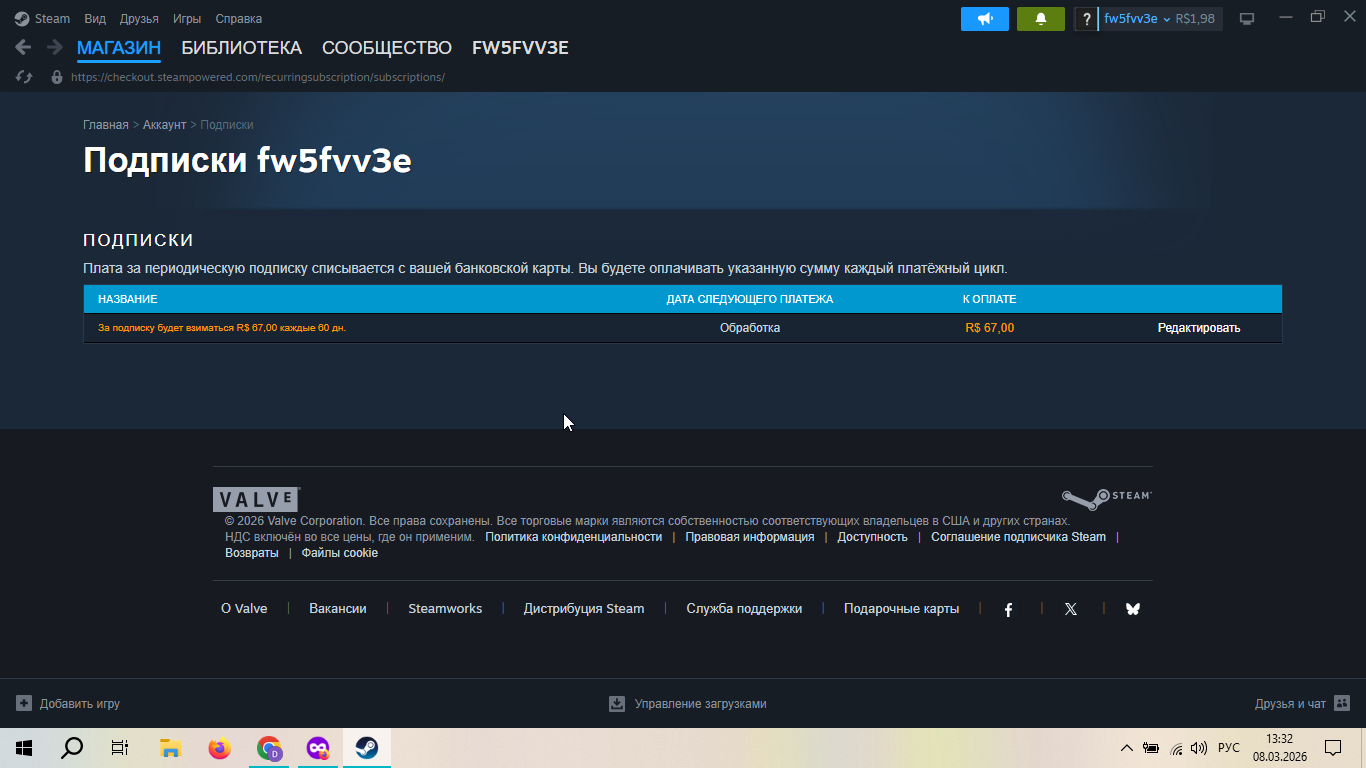
Task: Open the Справка menu
Action: (239, 19)
